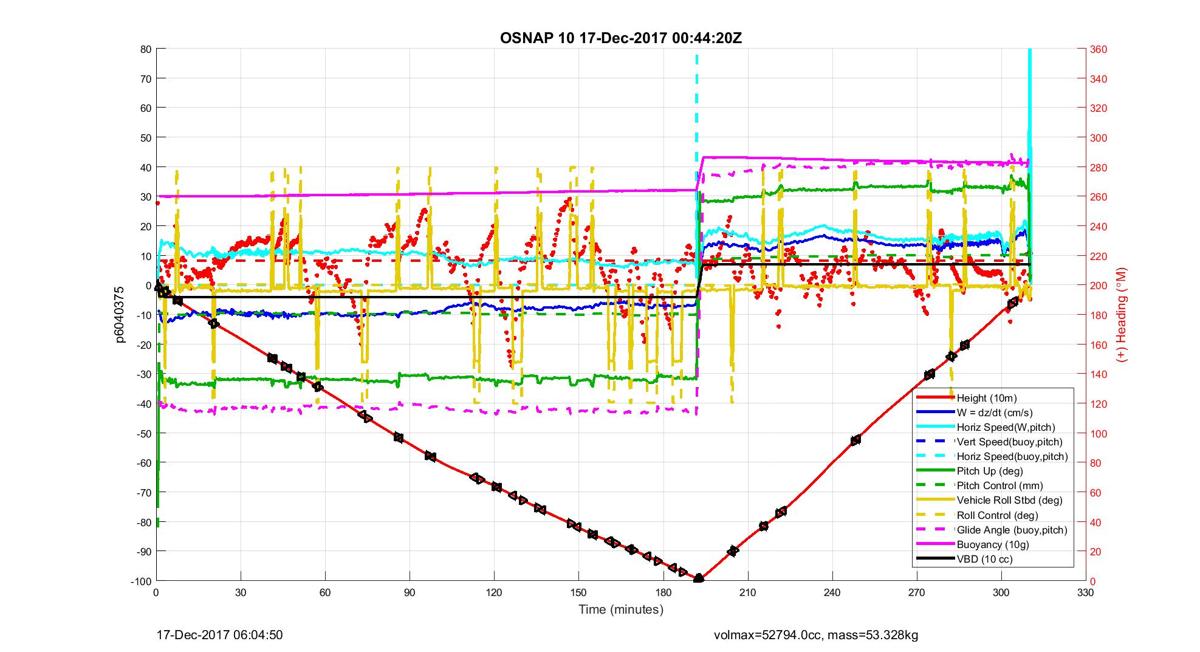Click right heading-axis tick label "360"
1200x652 pixels.
pyautogui.click(x=1100, y=49)
